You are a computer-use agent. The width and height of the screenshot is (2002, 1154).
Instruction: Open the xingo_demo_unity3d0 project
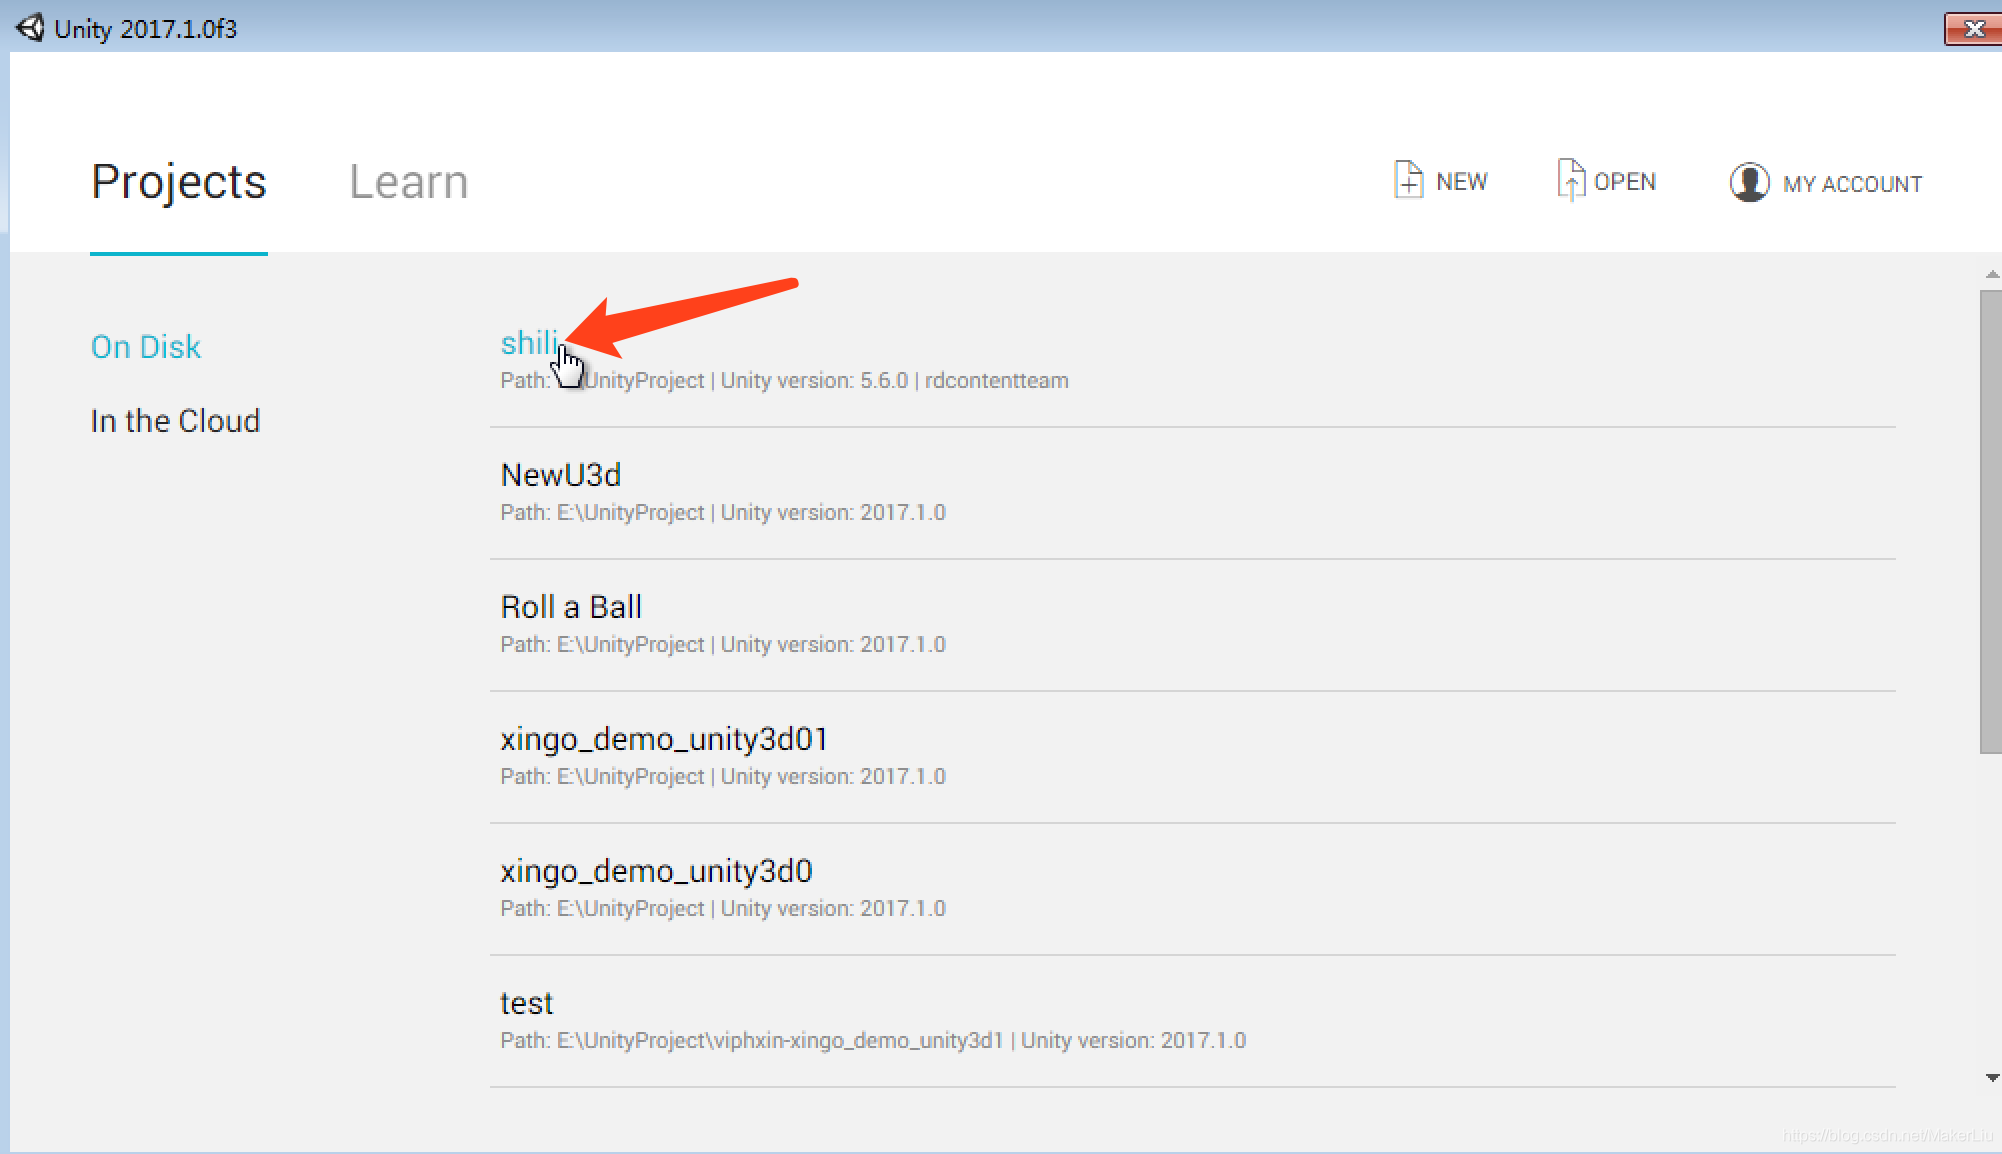tap(656, 870)
